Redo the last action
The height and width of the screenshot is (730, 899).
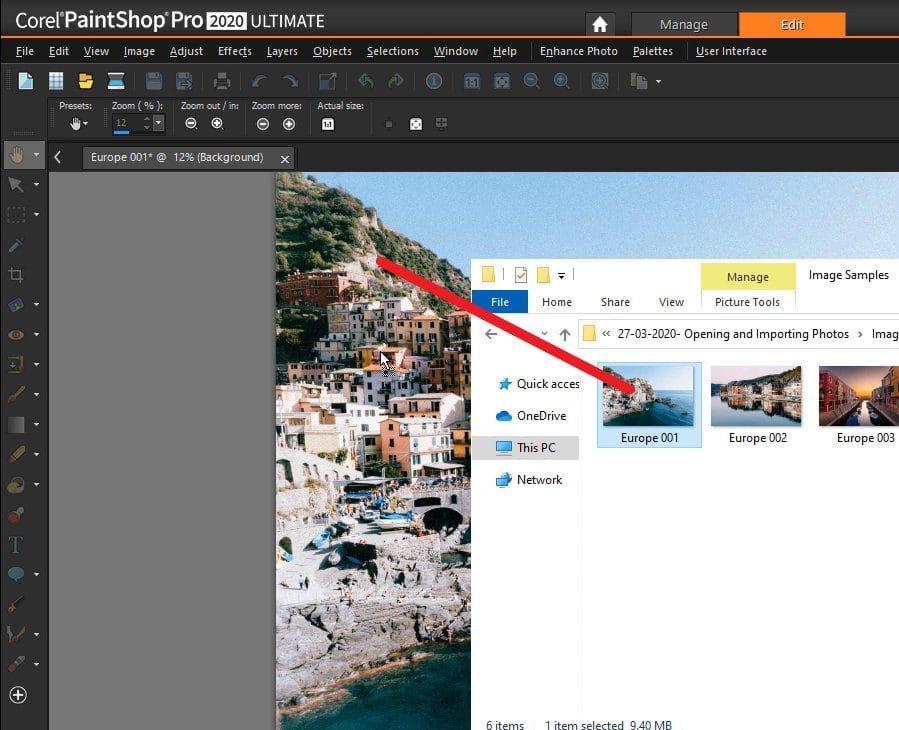coord(288,80)
